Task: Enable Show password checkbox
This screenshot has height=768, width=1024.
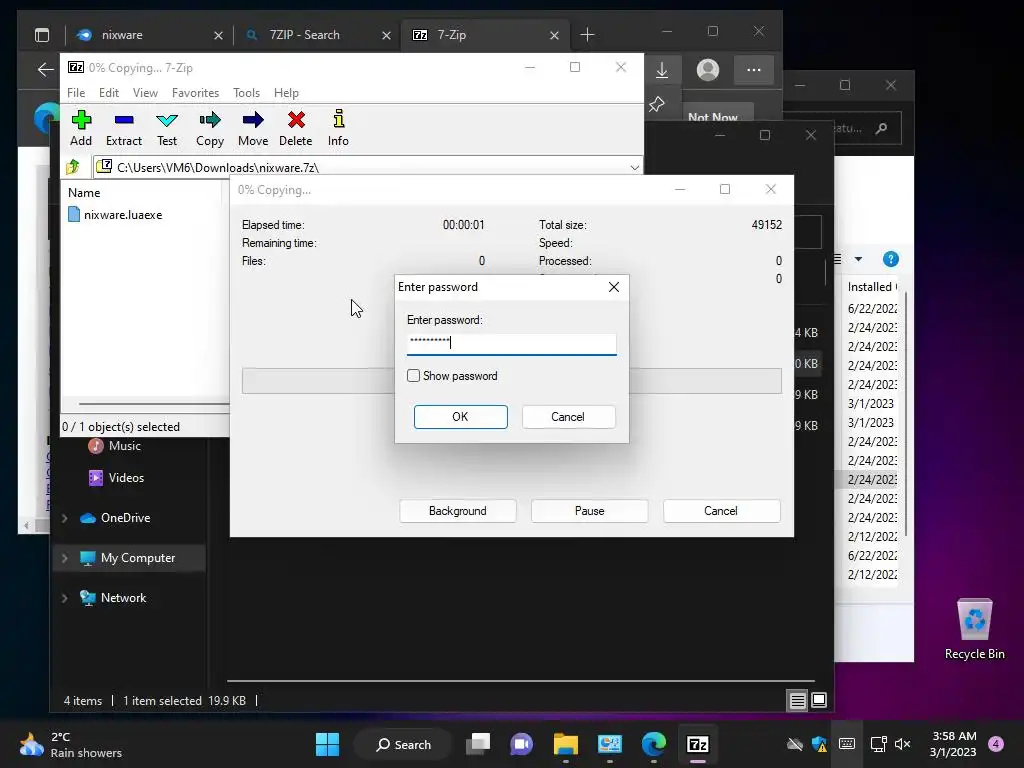Action: [x=413, y=376]
